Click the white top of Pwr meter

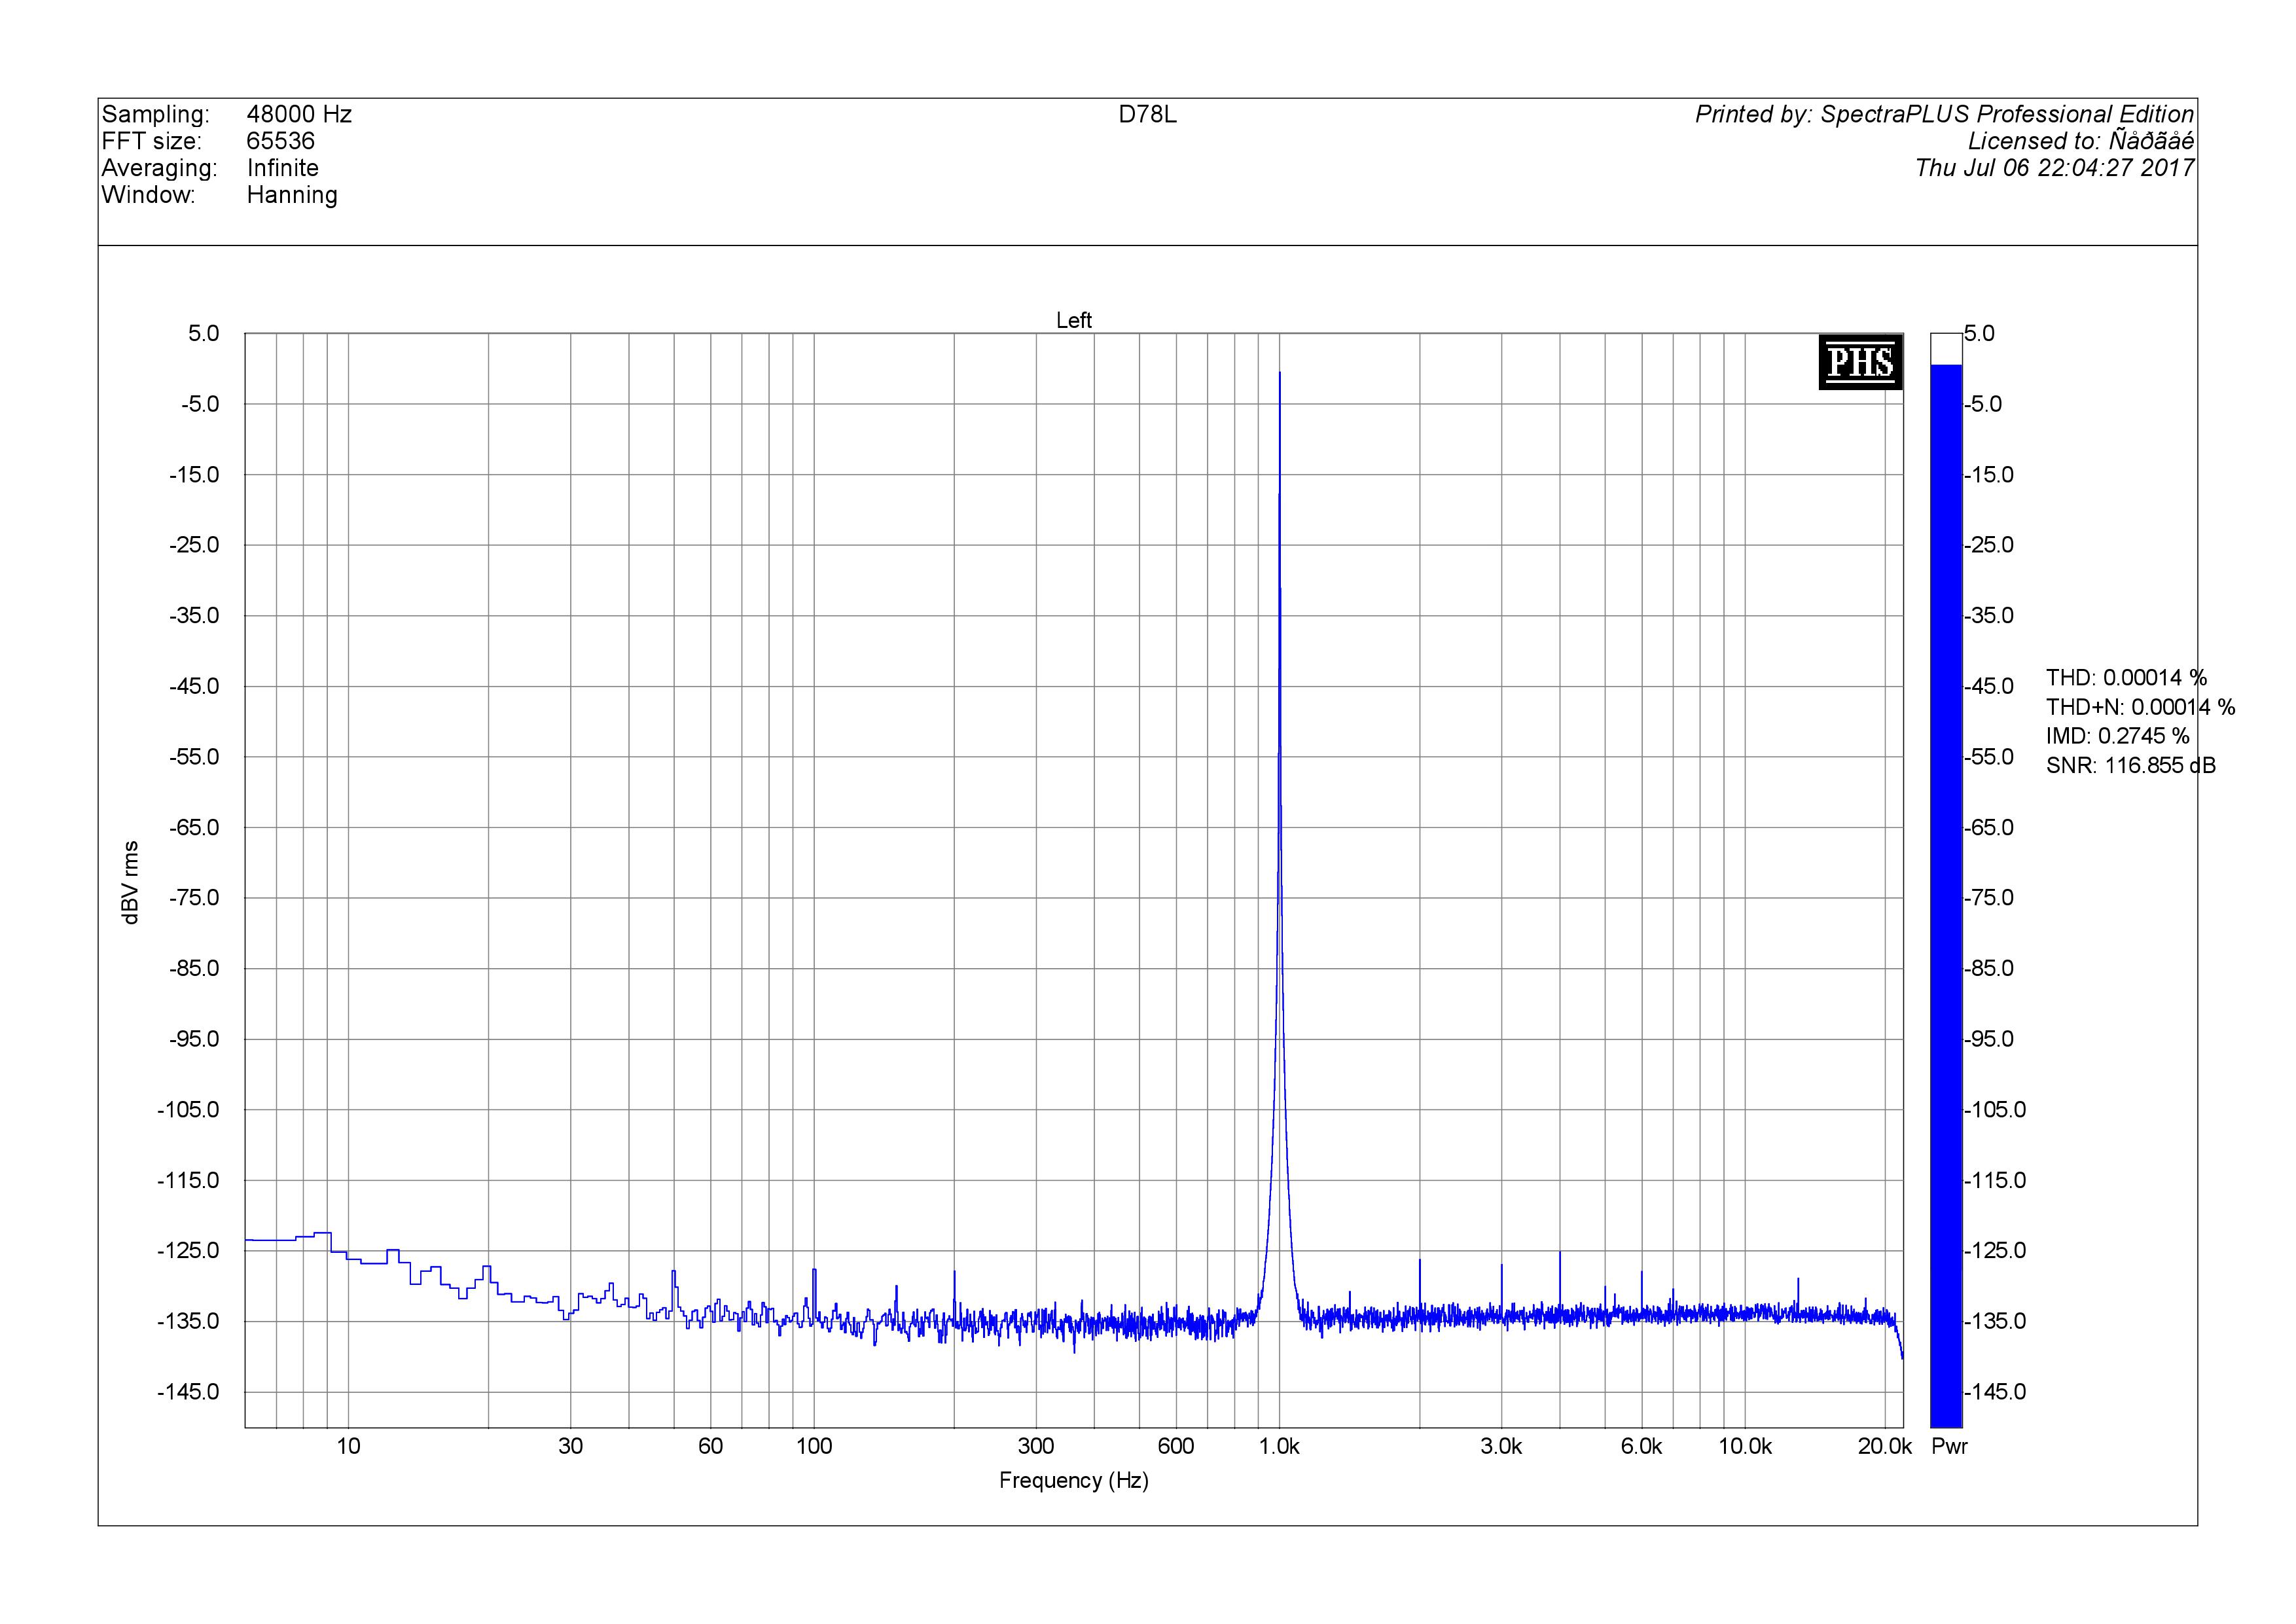pyautogui.click(x=1945, y=348)
